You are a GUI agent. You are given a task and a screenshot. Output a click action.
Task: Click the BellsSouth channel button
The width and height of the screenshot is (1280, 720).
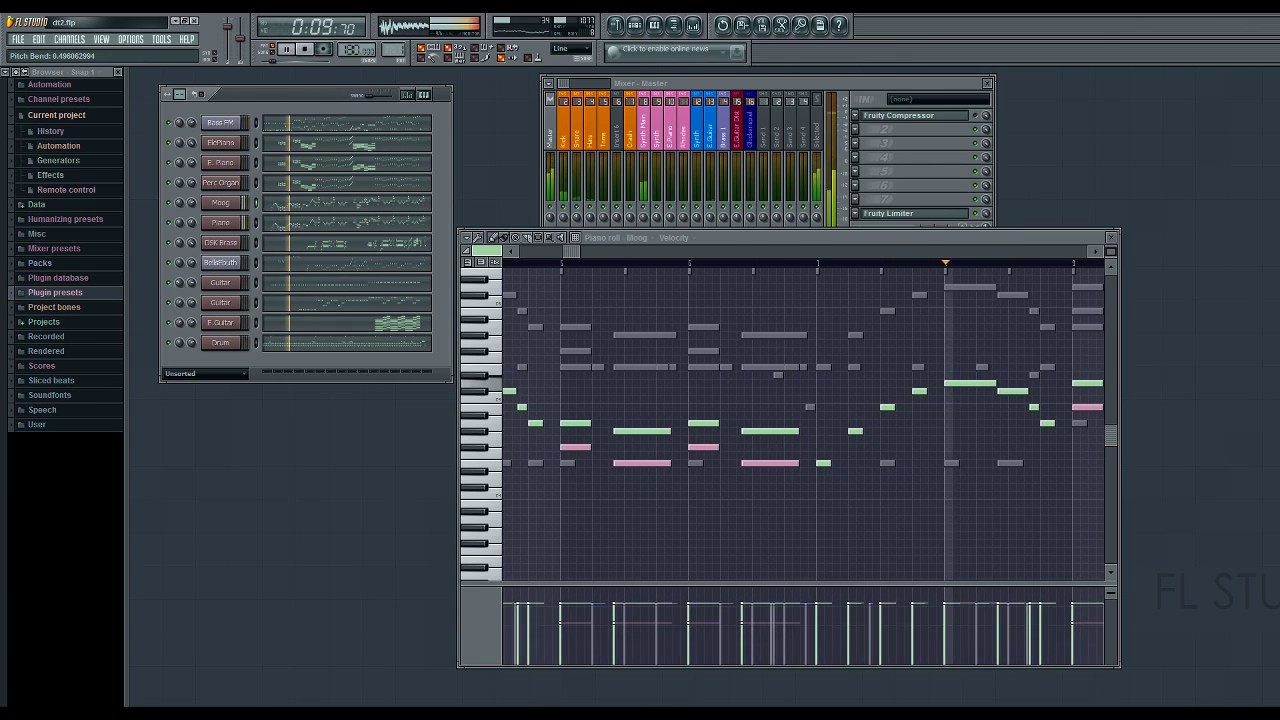click(221, 263)
